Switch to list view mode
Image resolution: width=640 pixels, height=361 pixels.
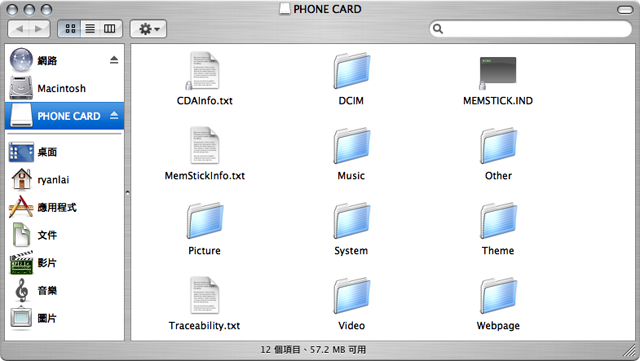tap(90, 29)
